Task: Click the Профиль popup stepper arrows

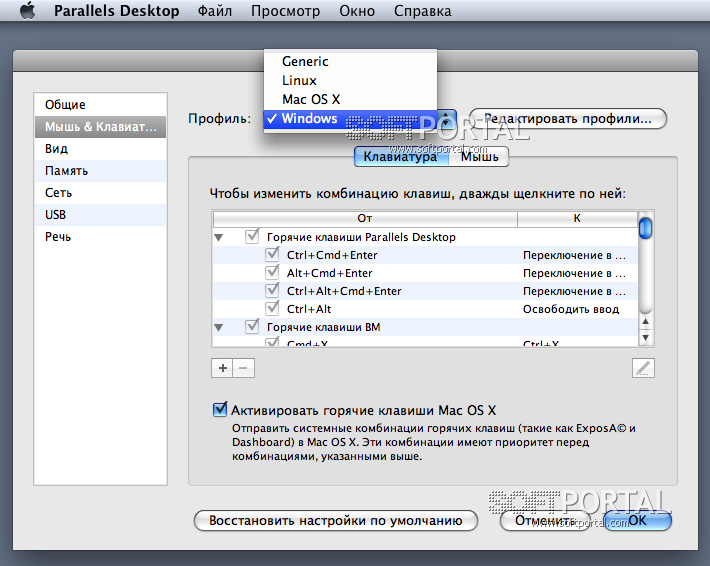Action: coord(446,119)
